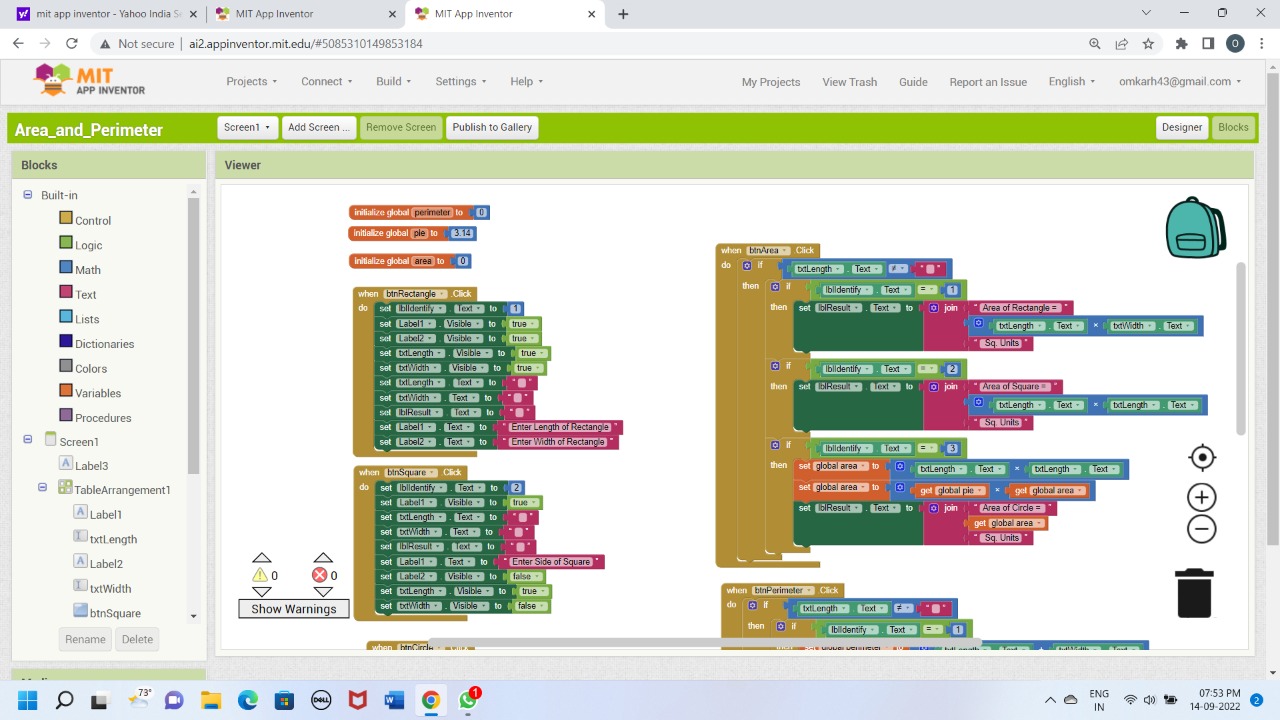
Task: Click the Show Warnings button
Action: (293, 609)
